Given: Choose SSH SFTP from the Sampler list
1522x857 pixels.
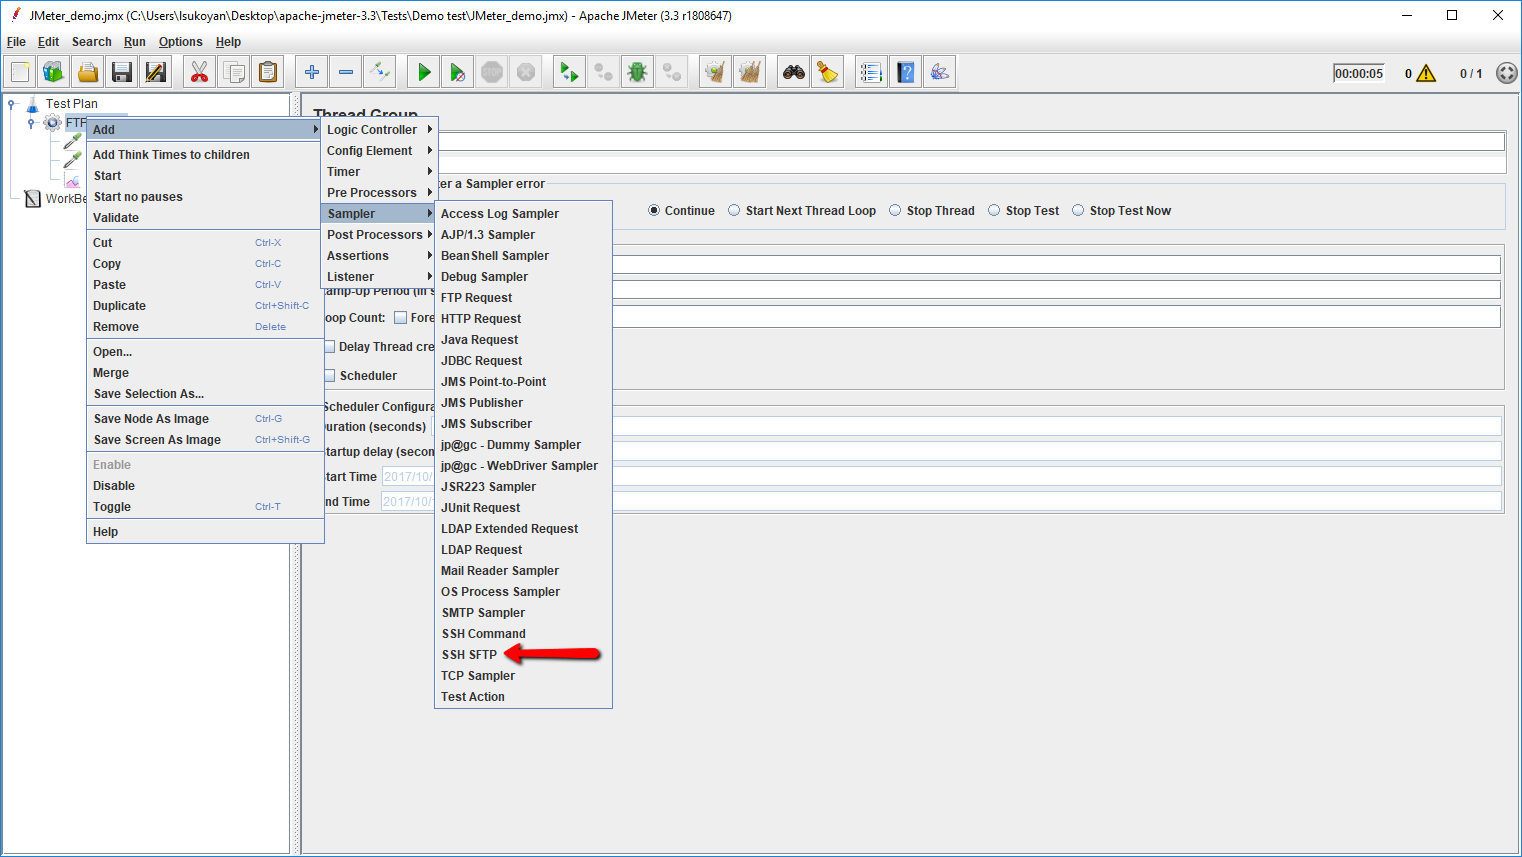Looking at the screenshot, I should coord(469,655).
